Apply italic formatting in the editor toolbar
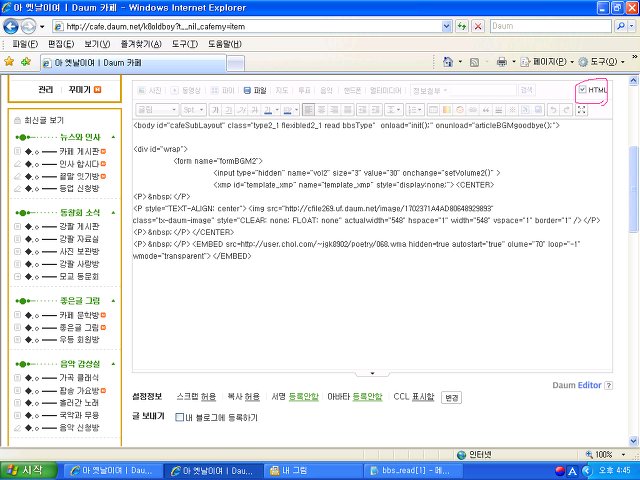The image size is (640, 480). (x=242, y=110)
